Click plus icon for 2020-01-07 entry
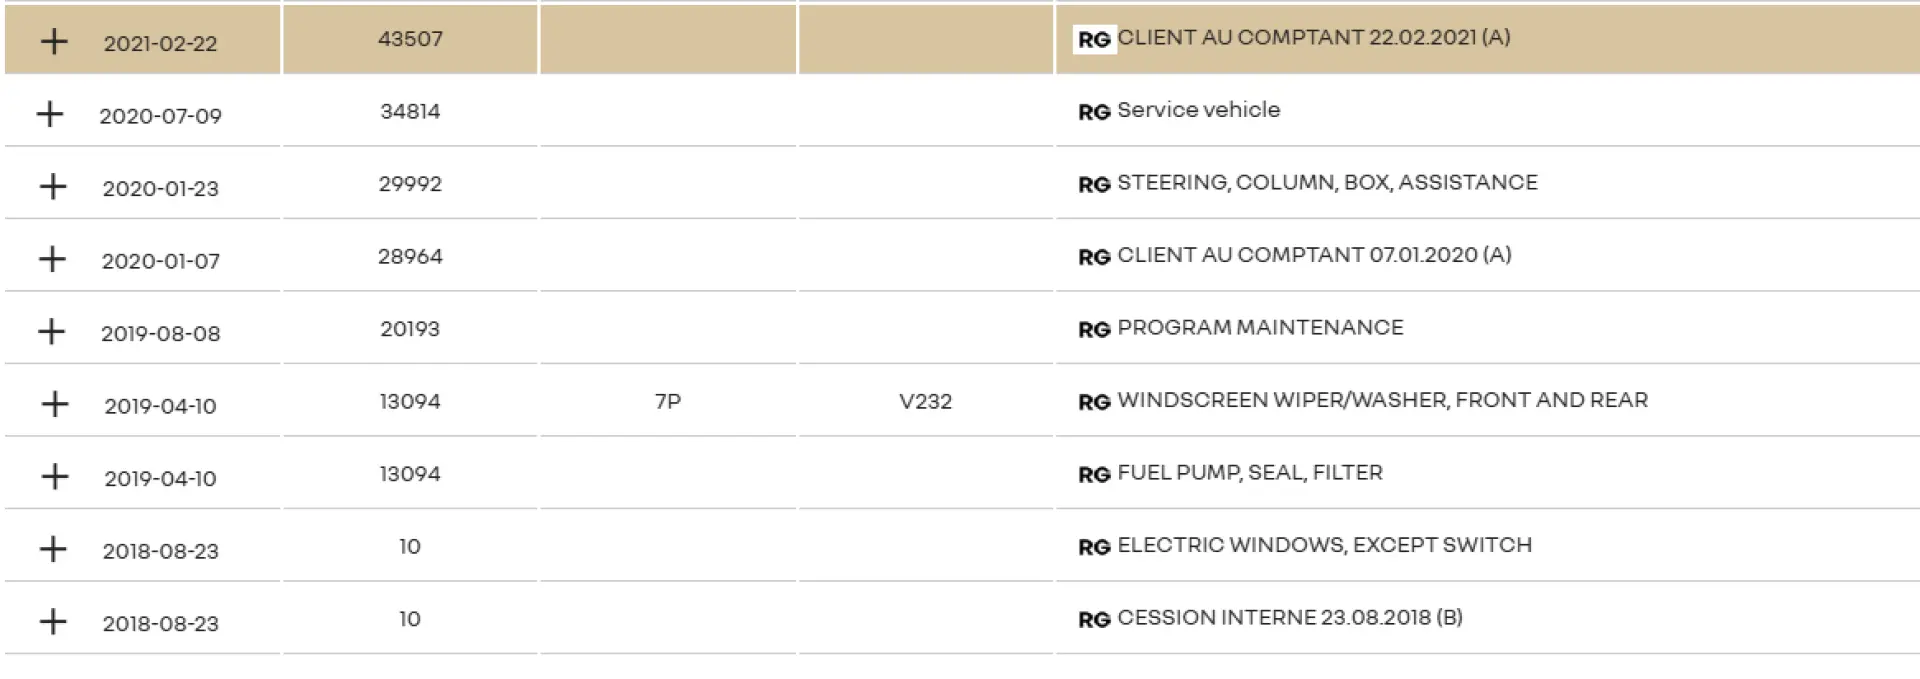 tap(52, 259)
